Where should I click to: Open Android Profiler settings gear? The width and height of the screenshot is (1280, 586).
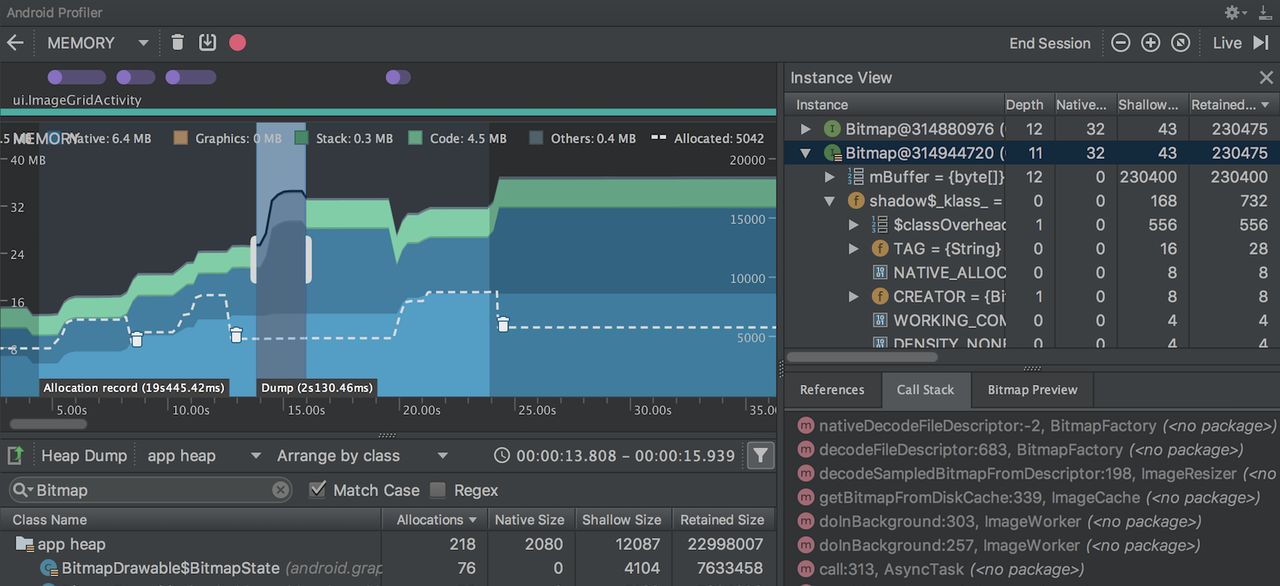click(x=1230, y=12)
